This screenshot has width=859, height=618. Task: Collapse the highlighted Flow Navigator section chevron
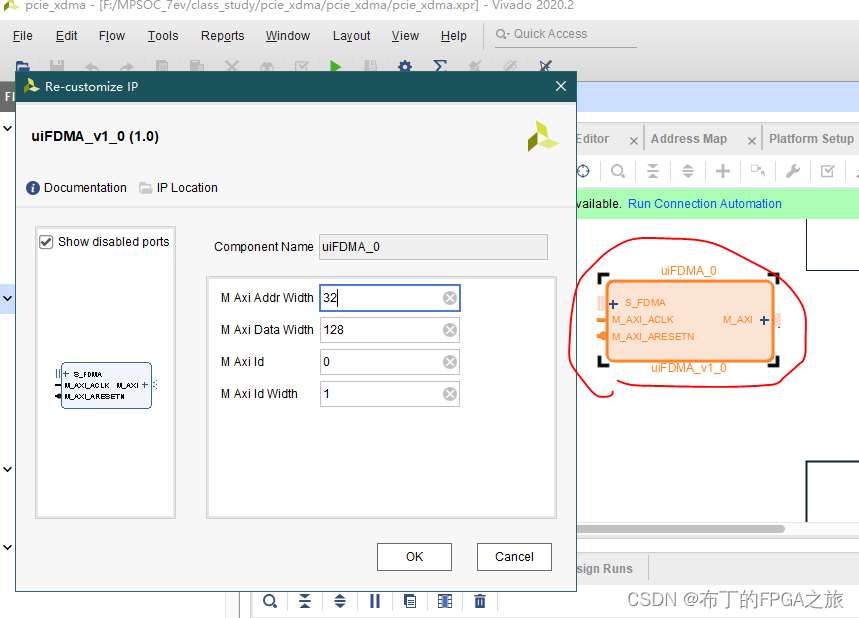click(8, 299)
